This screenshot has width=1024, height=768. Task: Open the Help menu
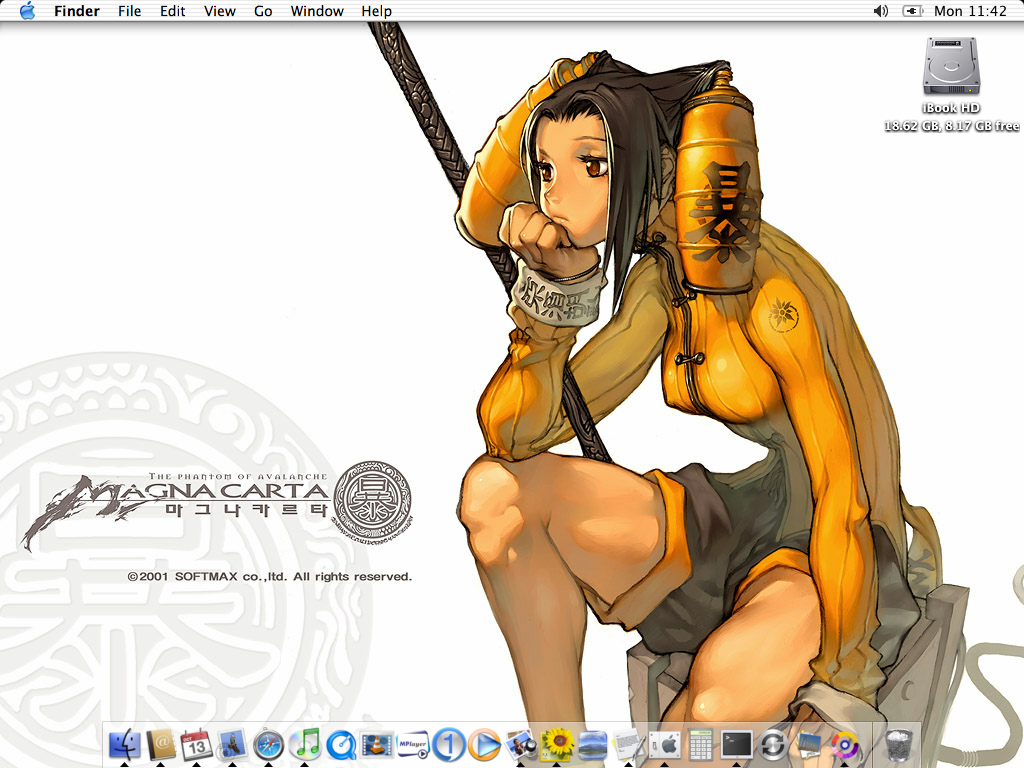coord(376,11)
